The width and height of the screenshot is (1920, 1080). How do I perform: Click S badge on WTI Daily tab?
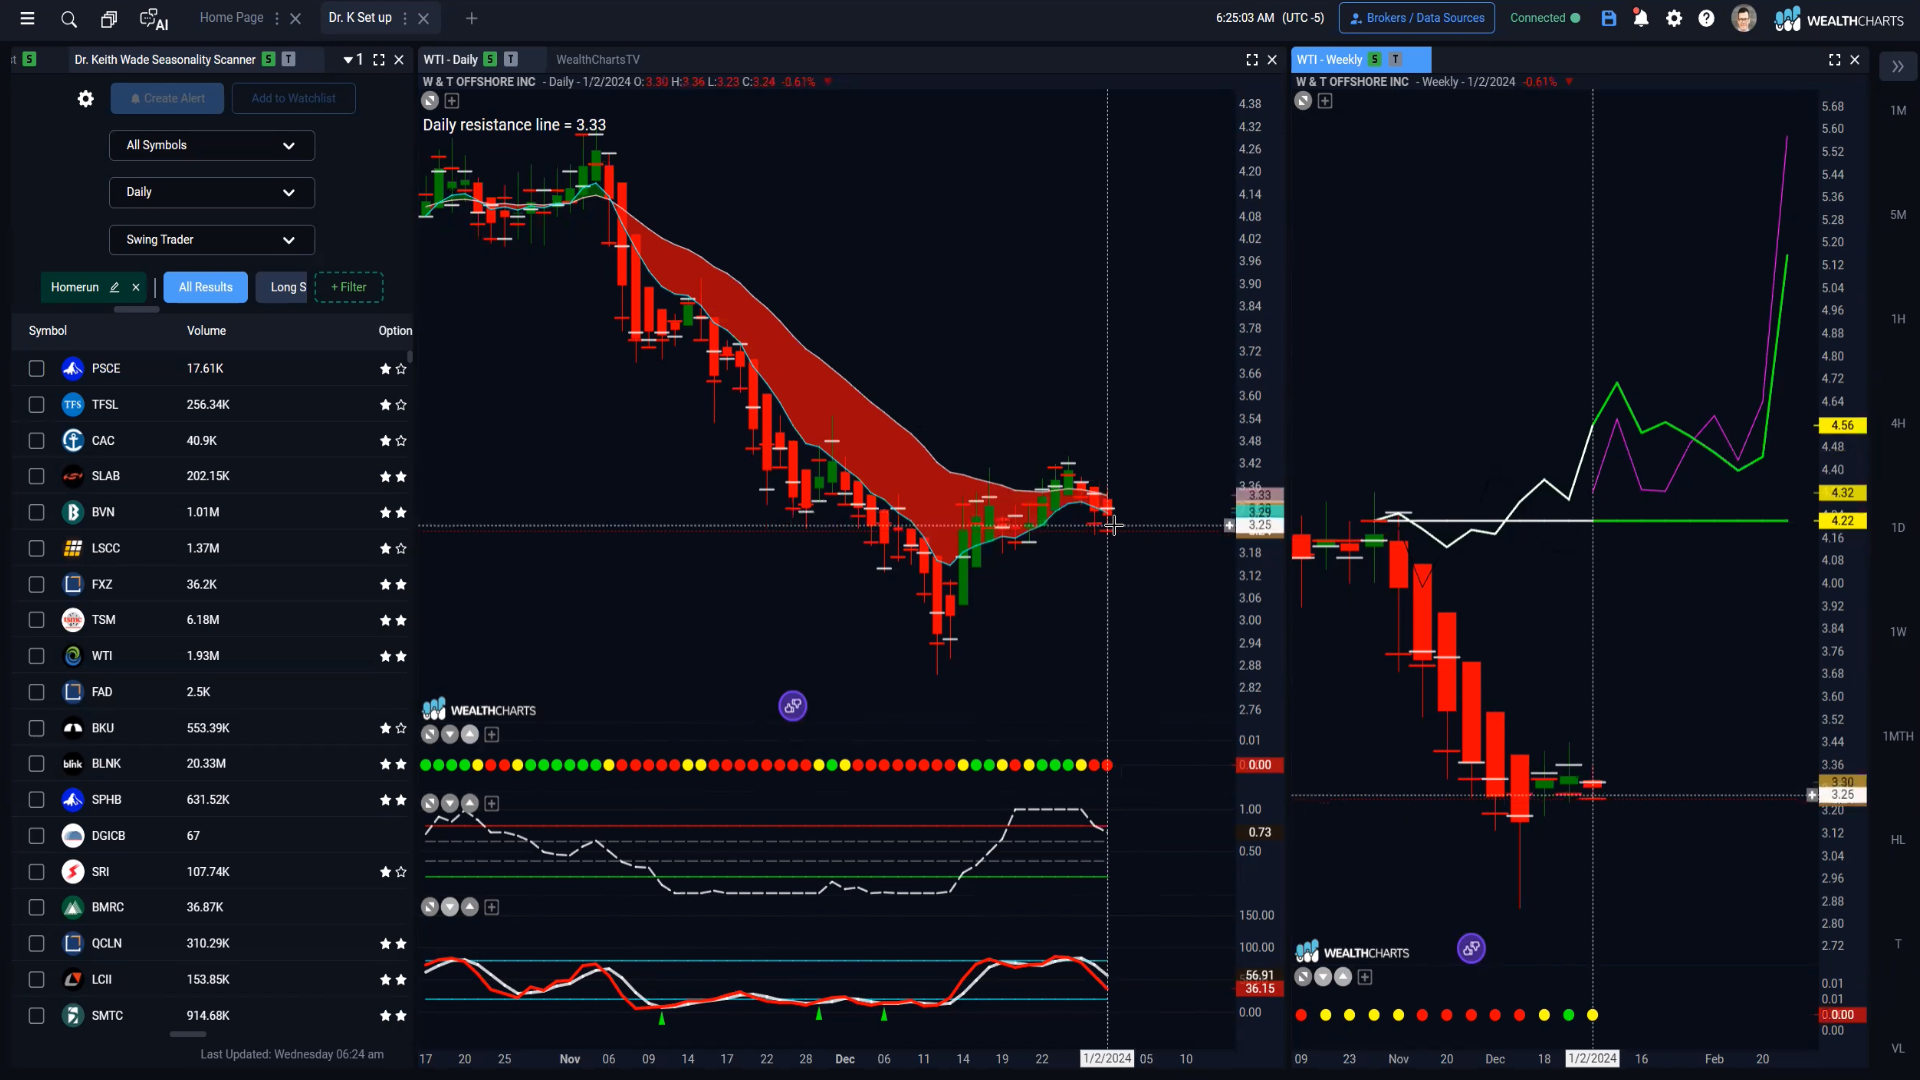tap(490, 60)
